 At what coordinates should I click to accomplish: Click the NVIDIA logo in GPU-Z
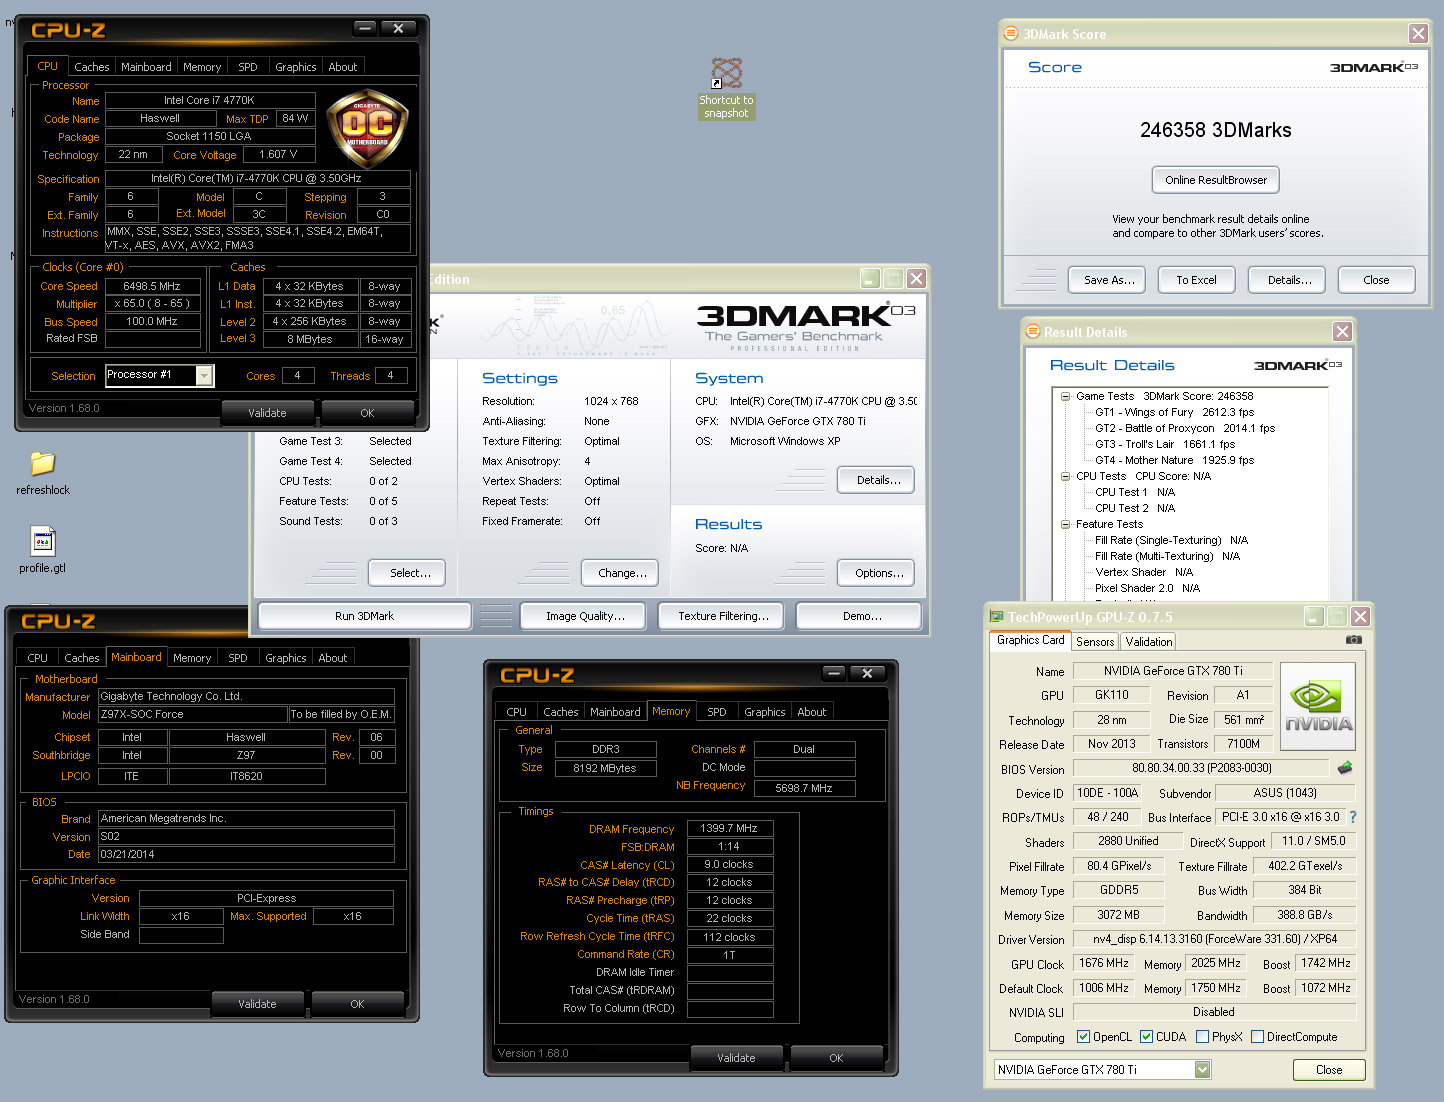coord(1318,706)
